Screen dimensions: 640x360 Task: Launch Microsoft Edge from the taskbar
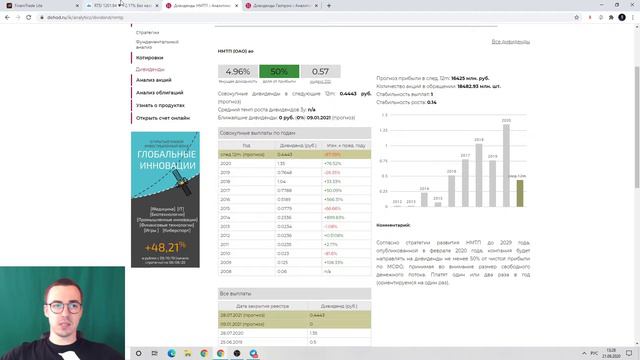click(171, 353)
